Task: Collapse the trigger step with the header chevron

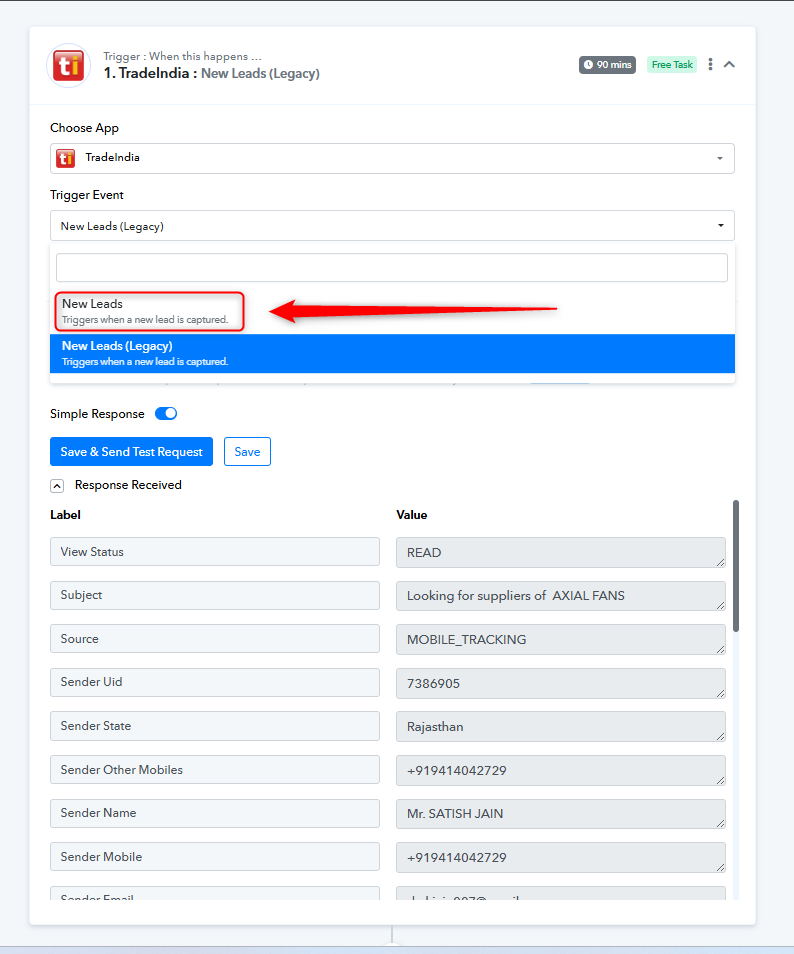Action: [x=729, y=64]
